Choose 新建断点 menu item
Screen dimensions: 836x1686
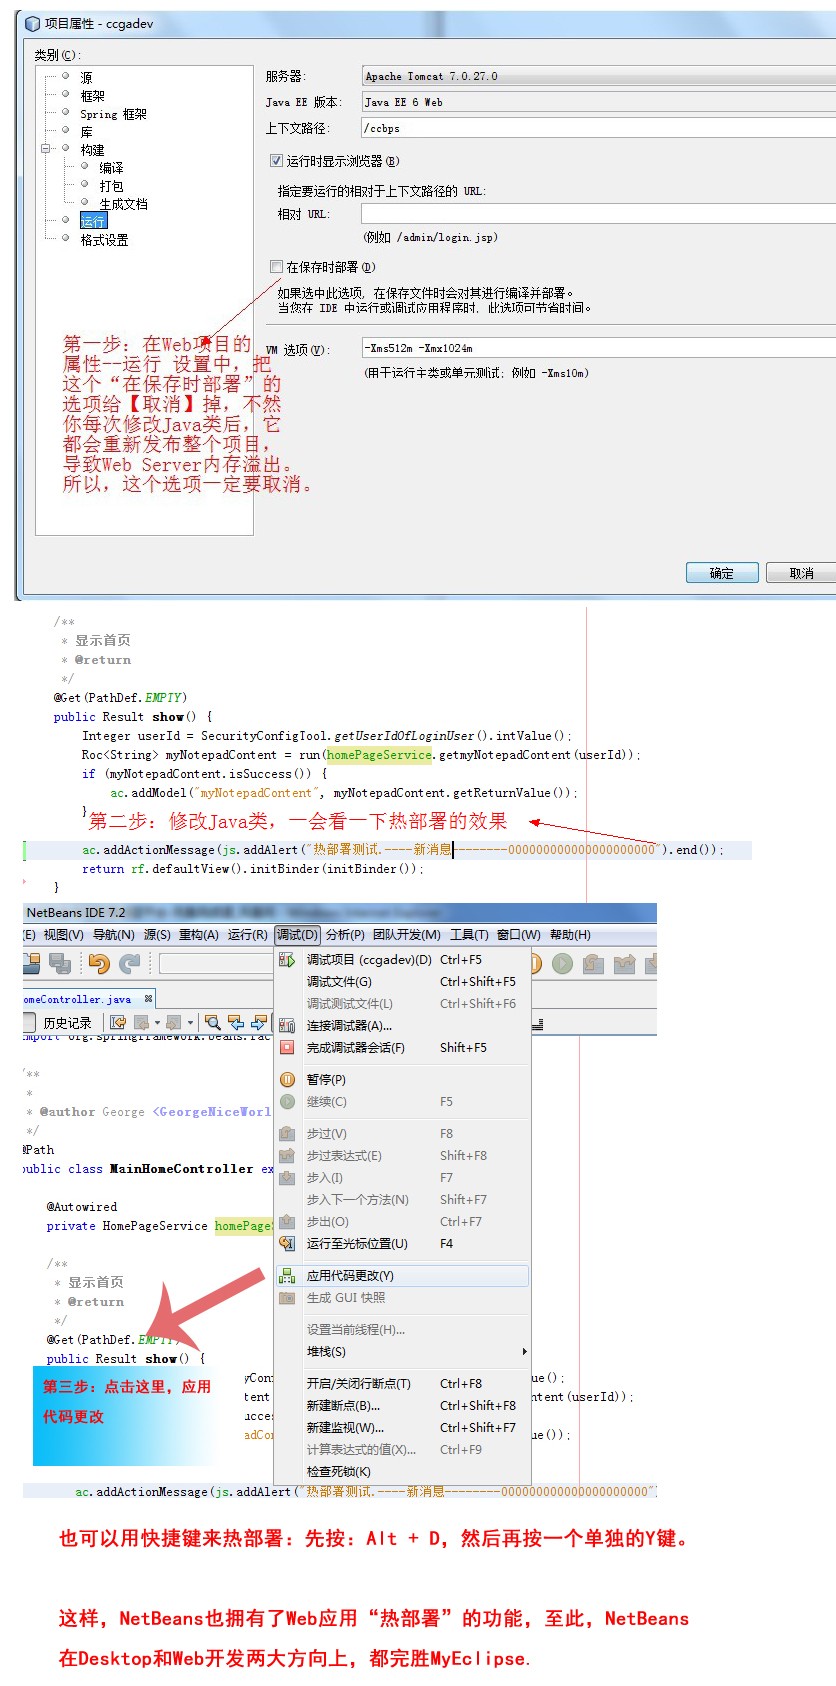[x=402, y=1406]
